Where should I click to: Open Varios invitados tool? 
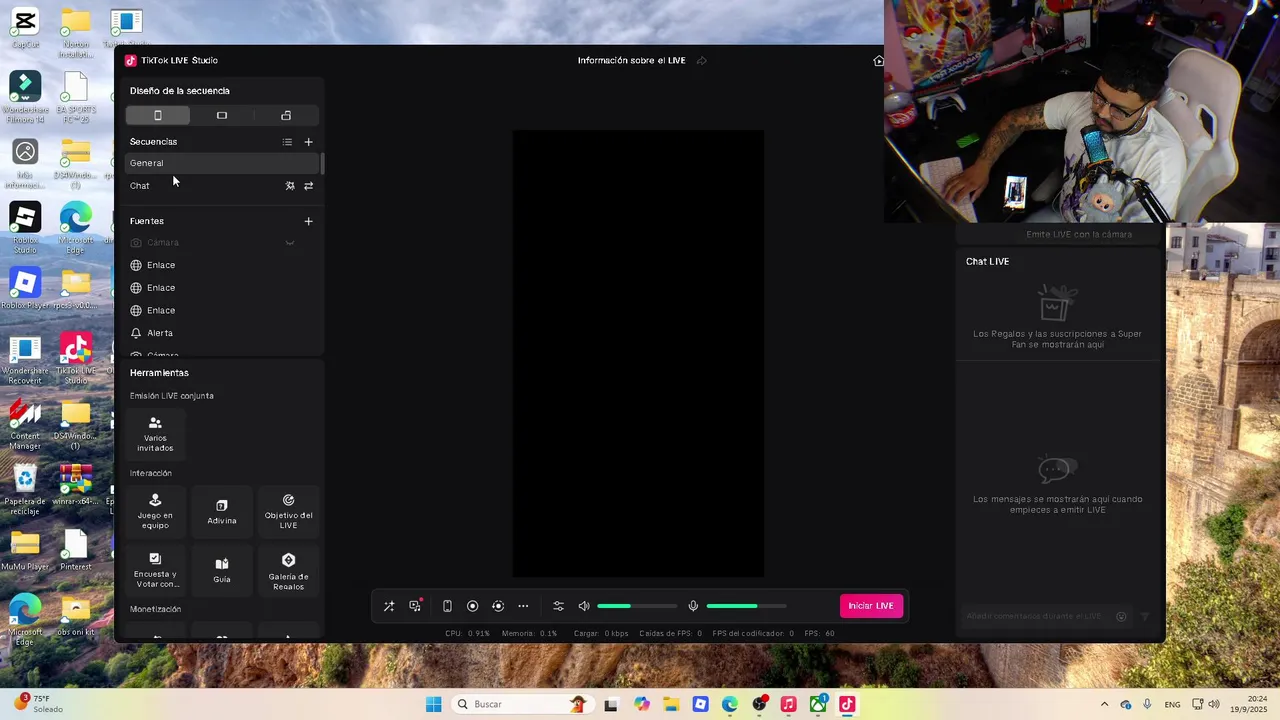click(155, 434)
